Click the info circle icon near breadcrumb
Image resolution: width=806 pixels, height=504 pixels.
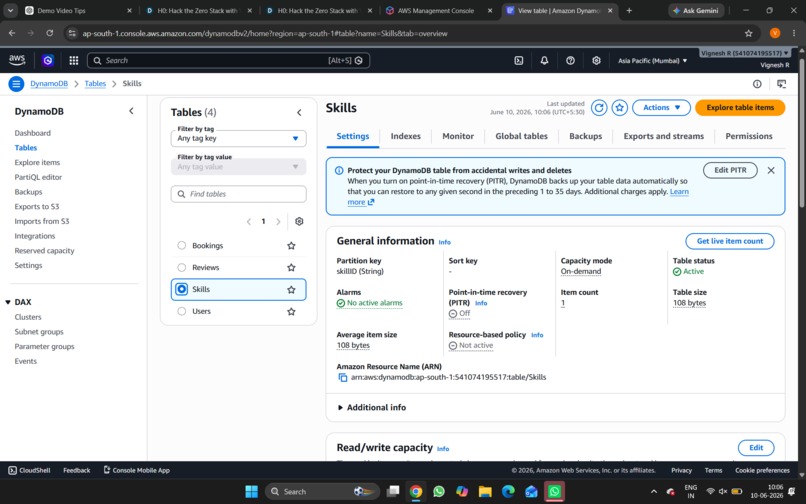pos(757,84)
